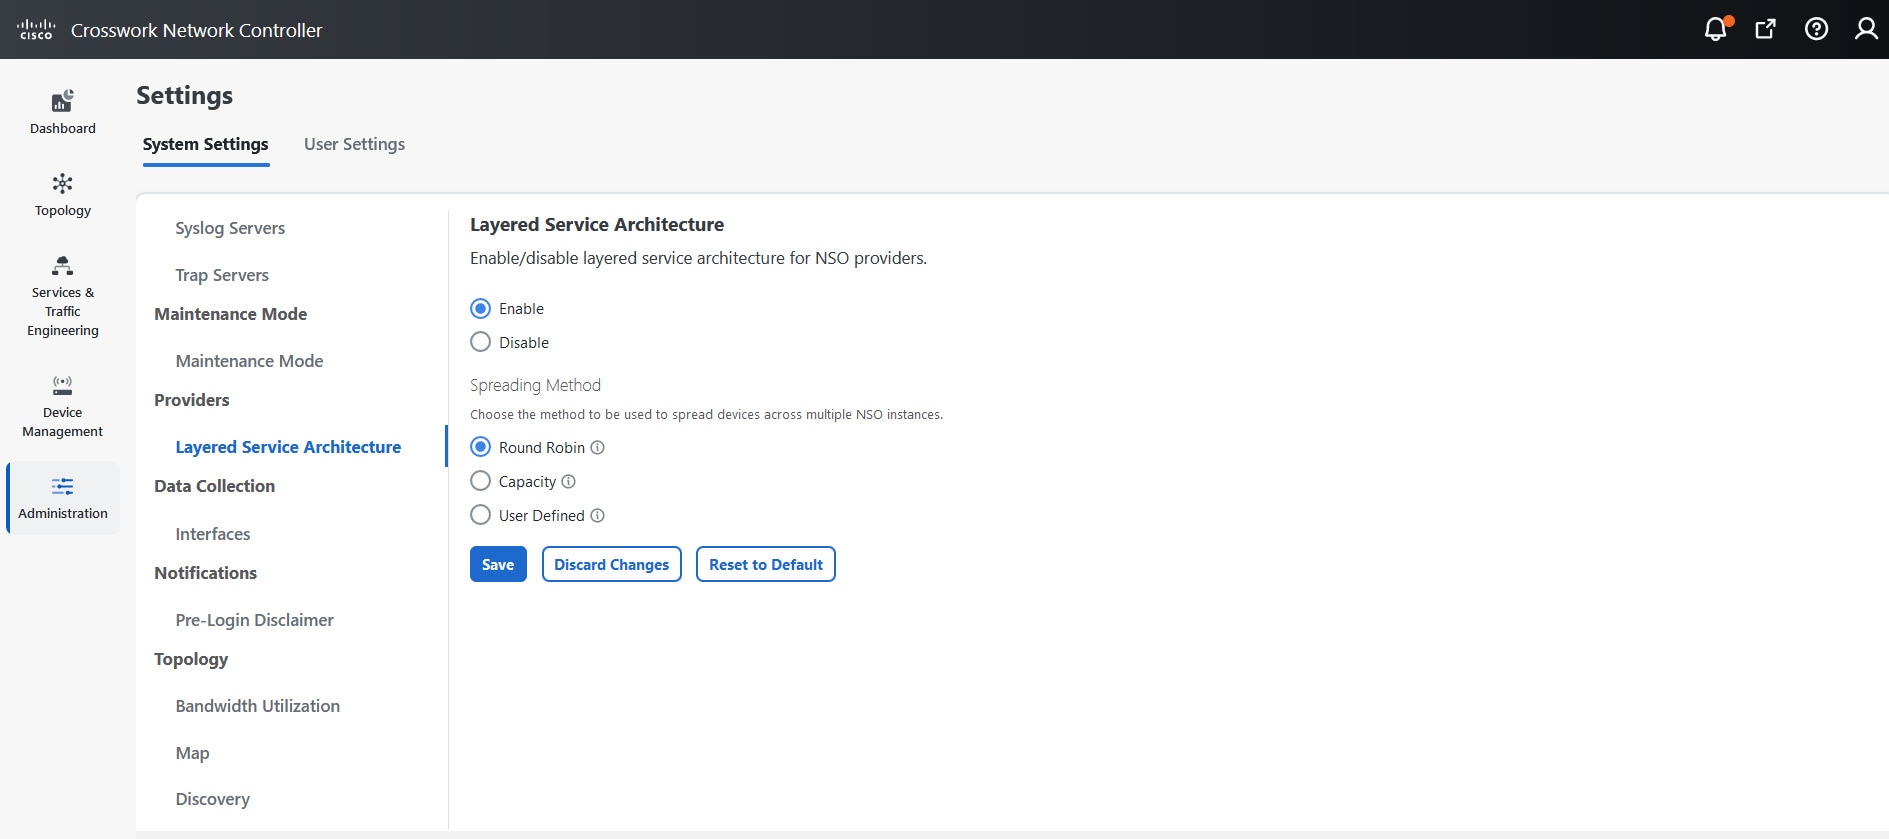The height and width of the screenshot is (839, 1889).
Task: Select the Enable radio button
Action: 480,308
